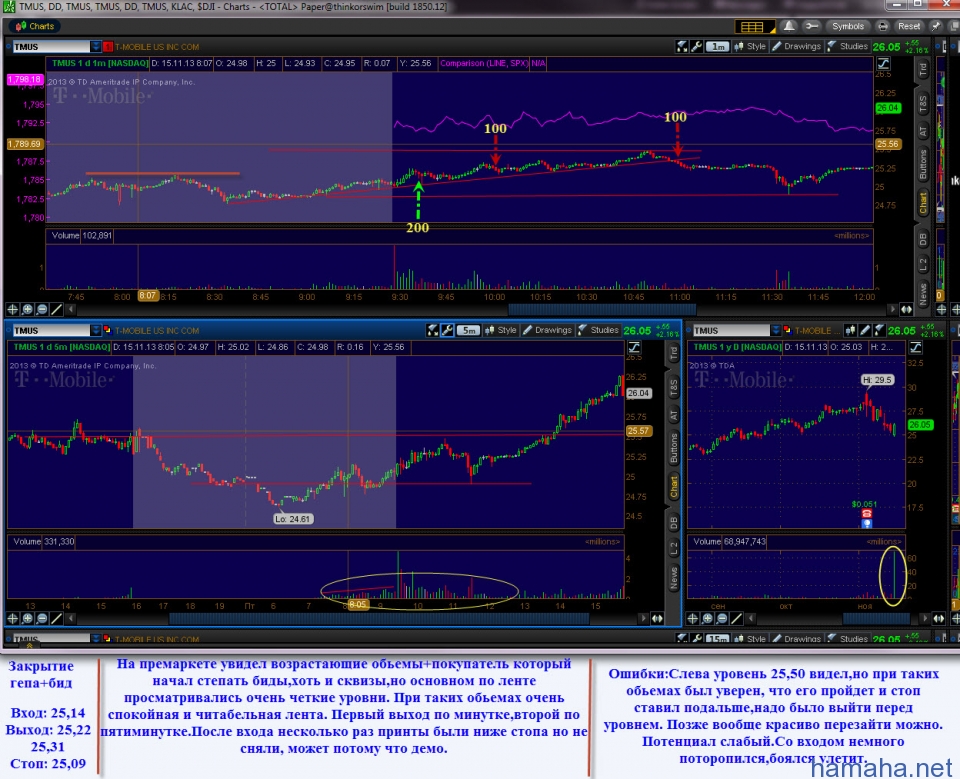Click the crosshair pan icon under 1m chart
Image resolution: width=960 pixels, height=779 pixels.
point(12,309)
